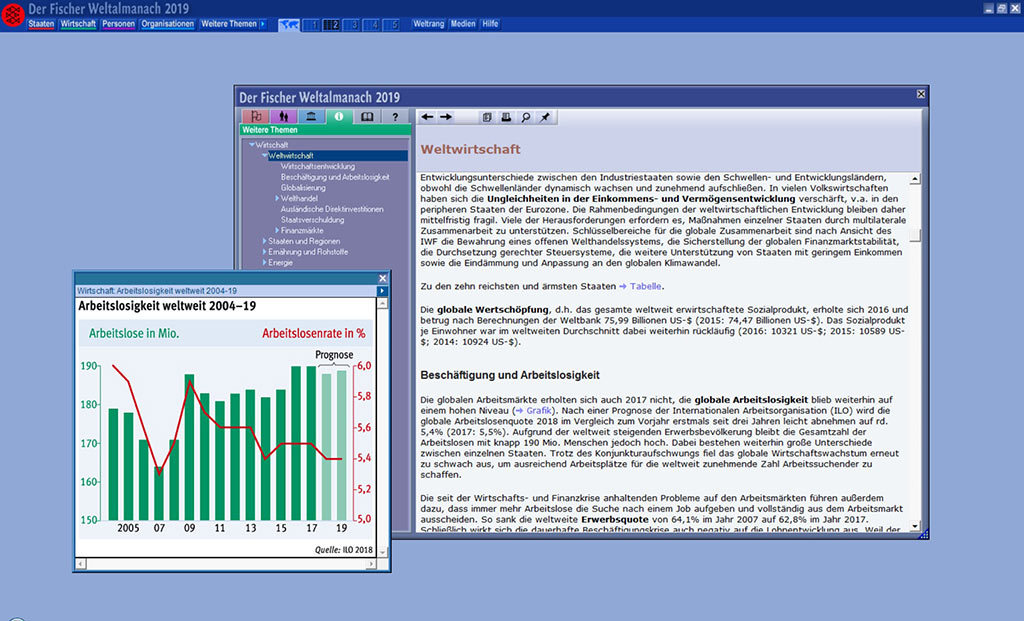Open the Organisationen building tab icon
Image resolution: width=1024 pixels, height=621 pixels.
pyautogui.click(x=312, y=117)
